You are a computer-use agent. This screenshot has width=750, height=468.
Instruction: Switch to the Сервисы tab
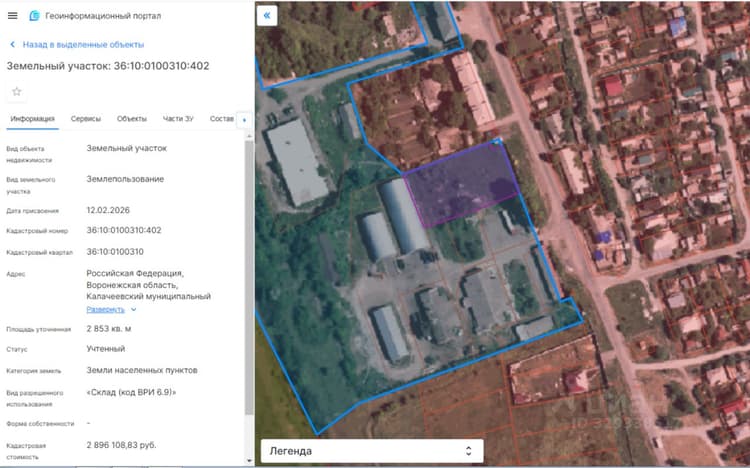(x=86, y=119)
